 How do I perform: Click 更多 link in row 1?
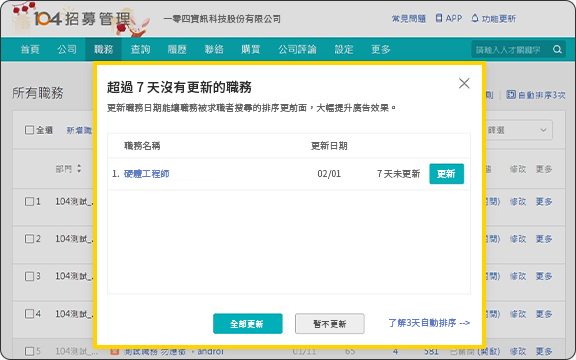coord(544,201)
